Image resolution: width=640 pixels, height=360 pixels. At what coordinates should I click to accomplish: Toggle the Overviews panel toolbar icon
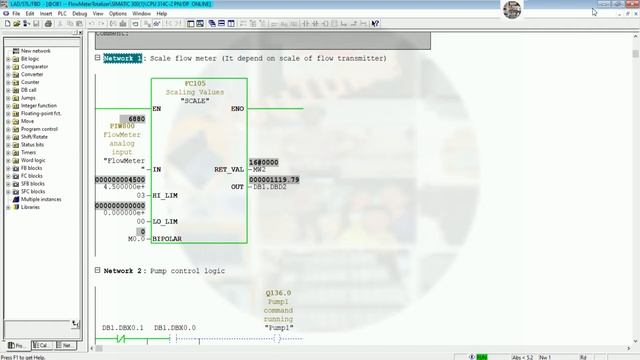tap(191, 24)
